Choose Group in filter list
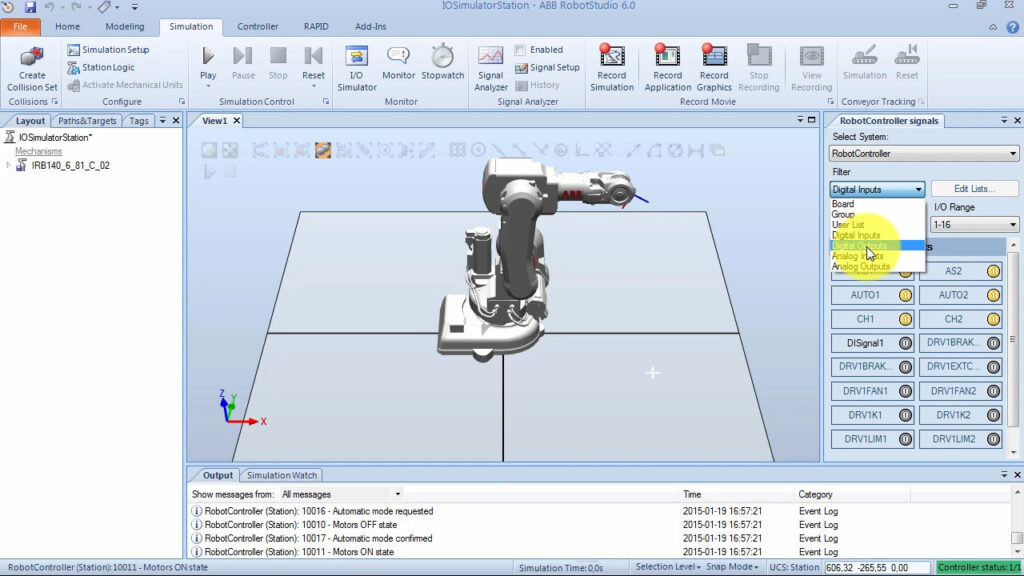The height and width of the screenshot is (576, 1024). pos(877,214)
